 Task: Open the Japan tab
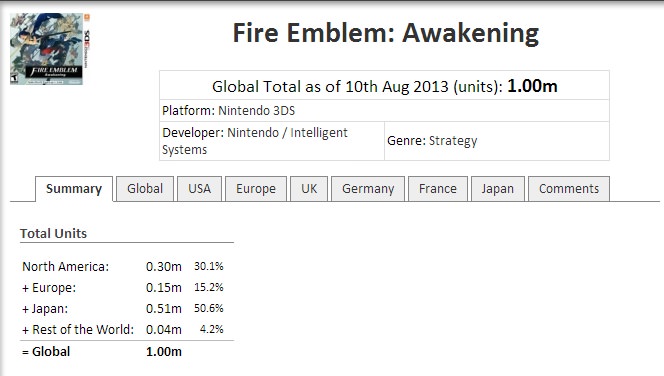(x=498, y=189)
